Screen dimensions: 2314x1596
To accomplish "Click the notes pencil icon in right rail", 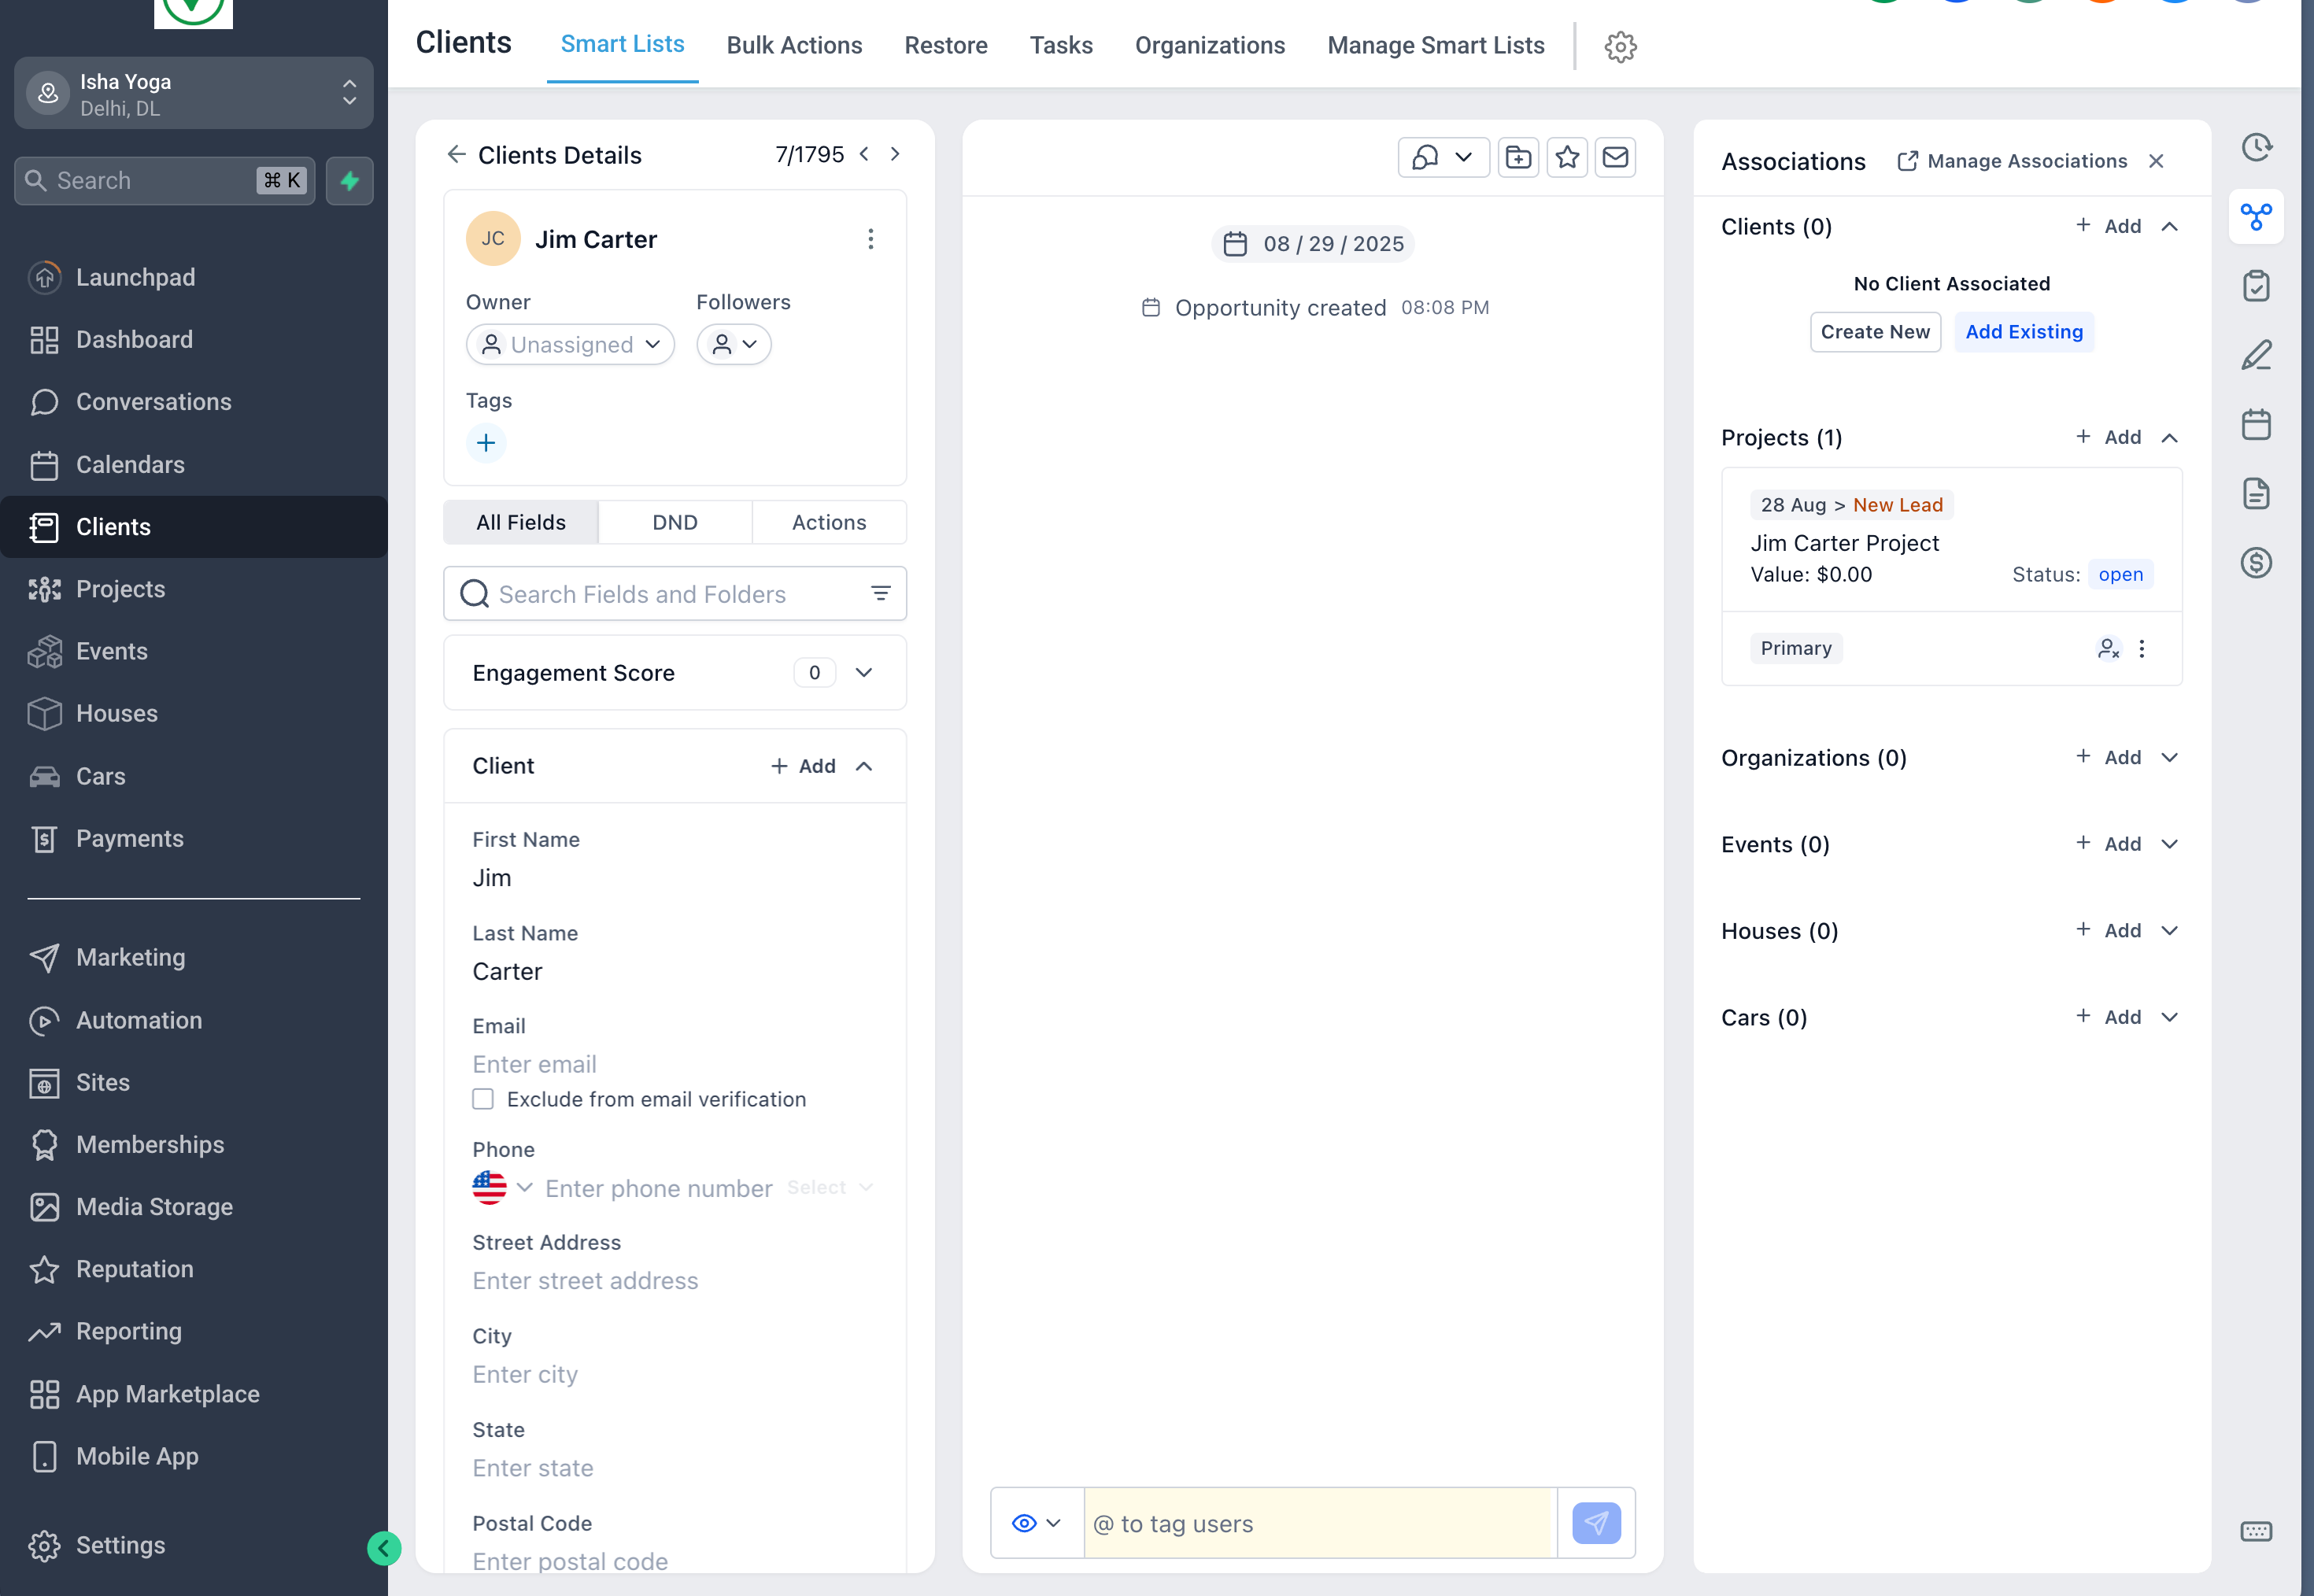I will click(x=2256, y=355).
